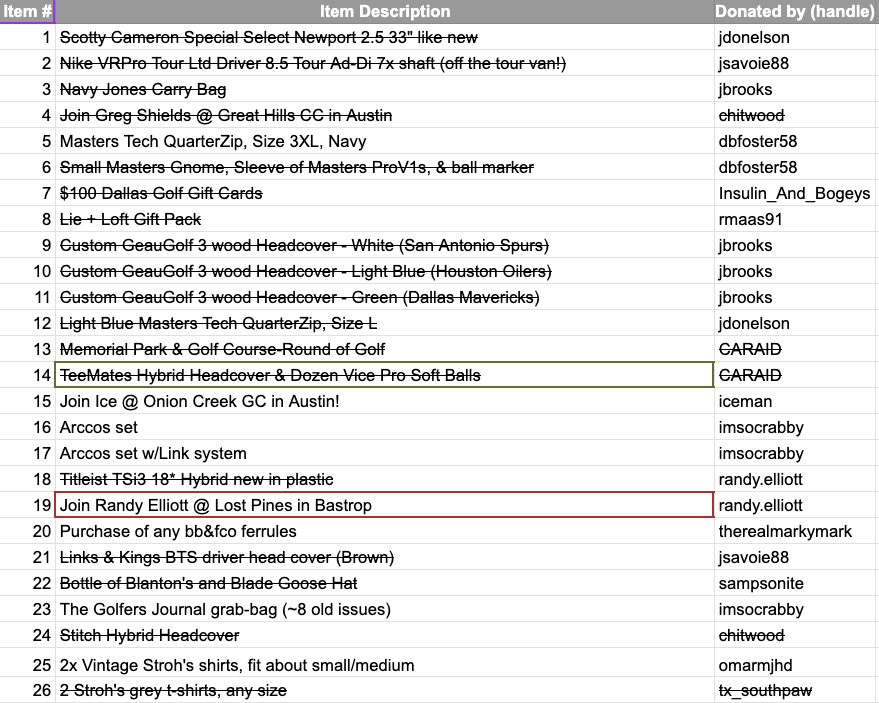879x703 pixels.
Task: Select the San Antonio Spurs headcover cell
Action: (x=385, y=245)
